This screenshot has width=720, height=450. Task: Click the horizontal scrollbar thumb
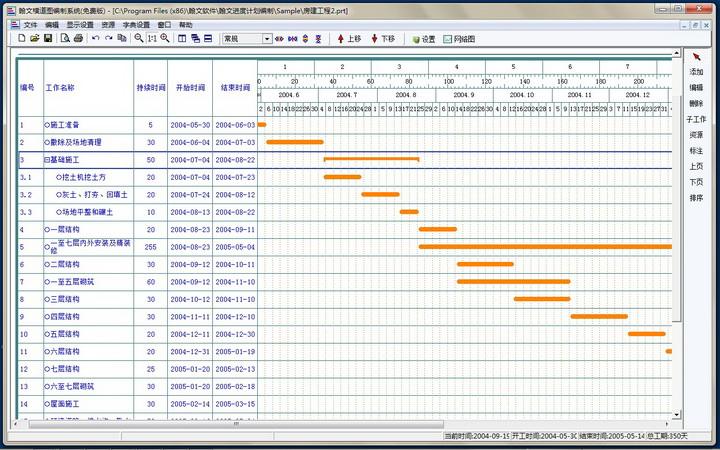point(236,424)
